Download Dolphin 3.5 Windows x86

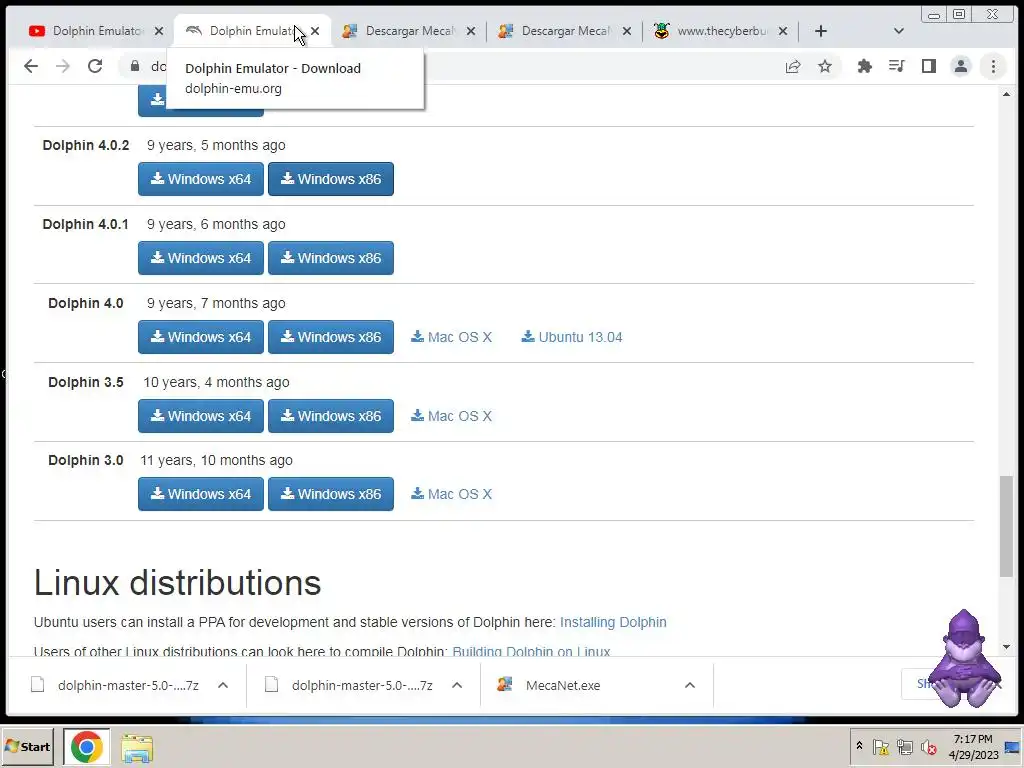pos(330,416)
